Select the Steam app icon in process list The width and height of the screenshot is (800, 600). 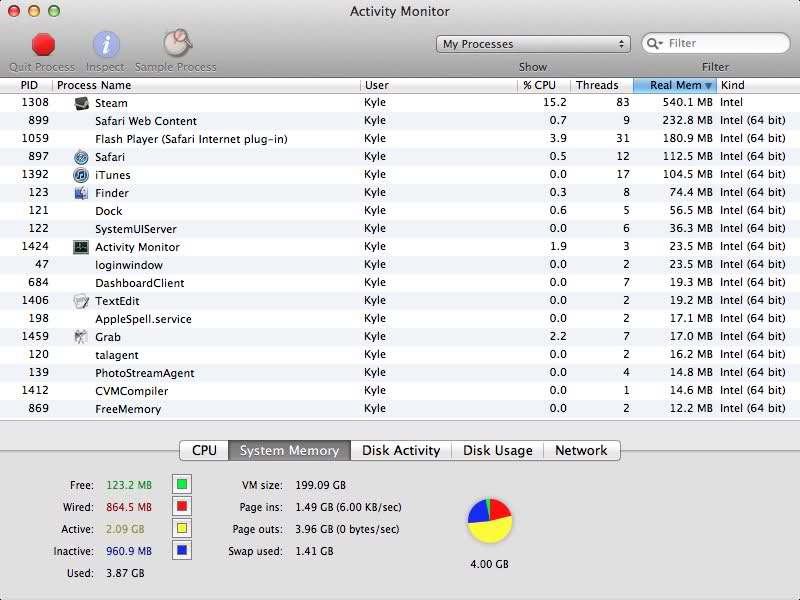tap(81, 103)
